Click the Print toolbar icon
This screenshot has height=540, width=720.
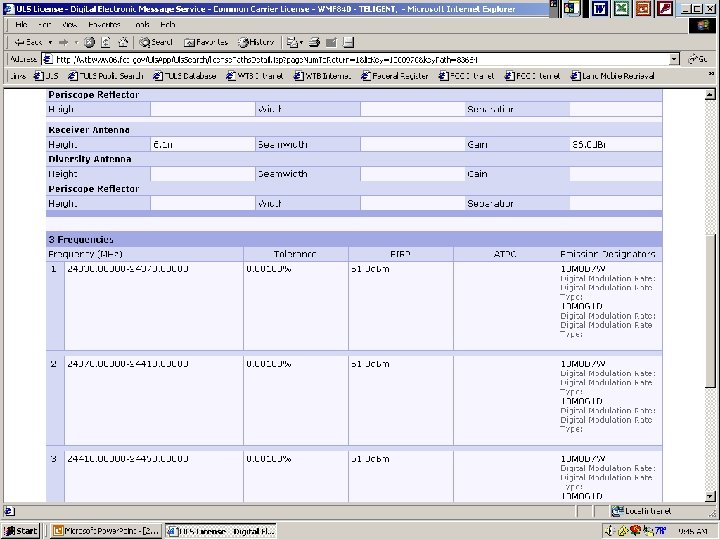point(314,42)
